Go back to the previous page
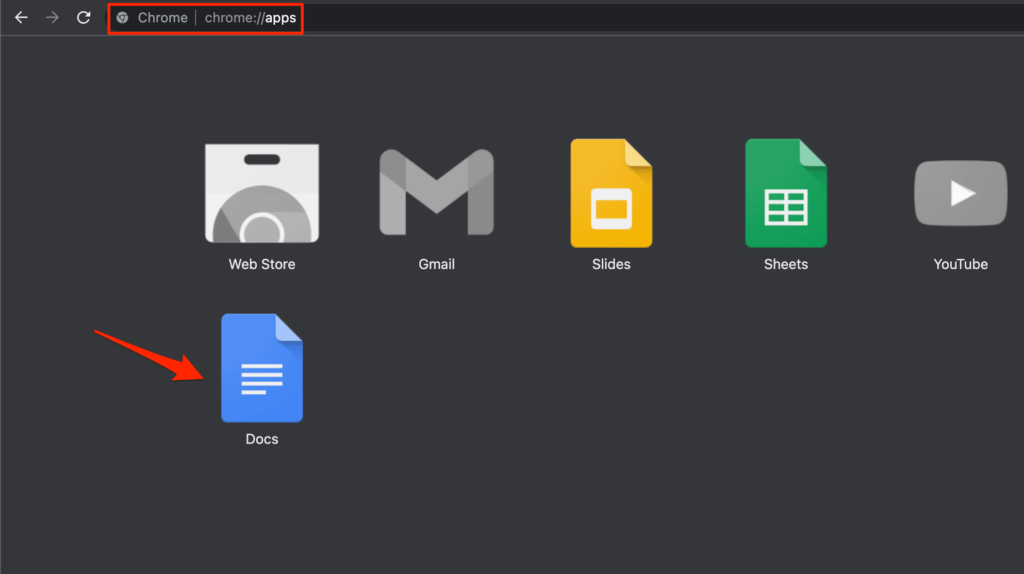Image resolution: width=1024 pixels, height=574 pixels. point(22,18)
